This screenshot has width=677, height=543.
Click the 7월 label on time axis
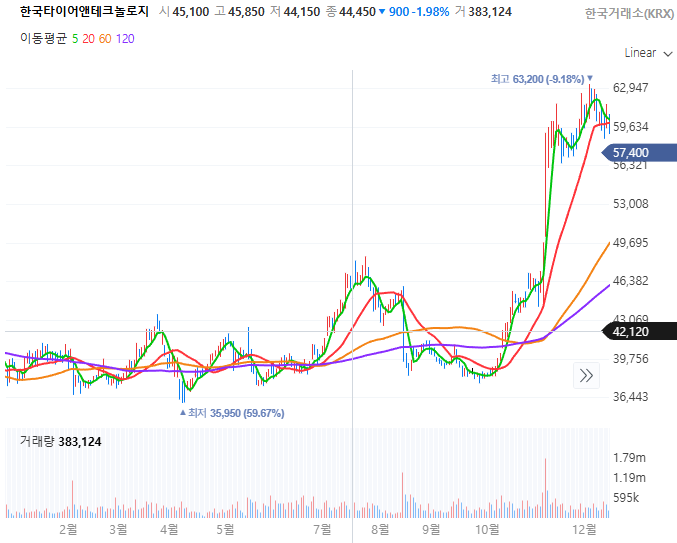point(322,528)
